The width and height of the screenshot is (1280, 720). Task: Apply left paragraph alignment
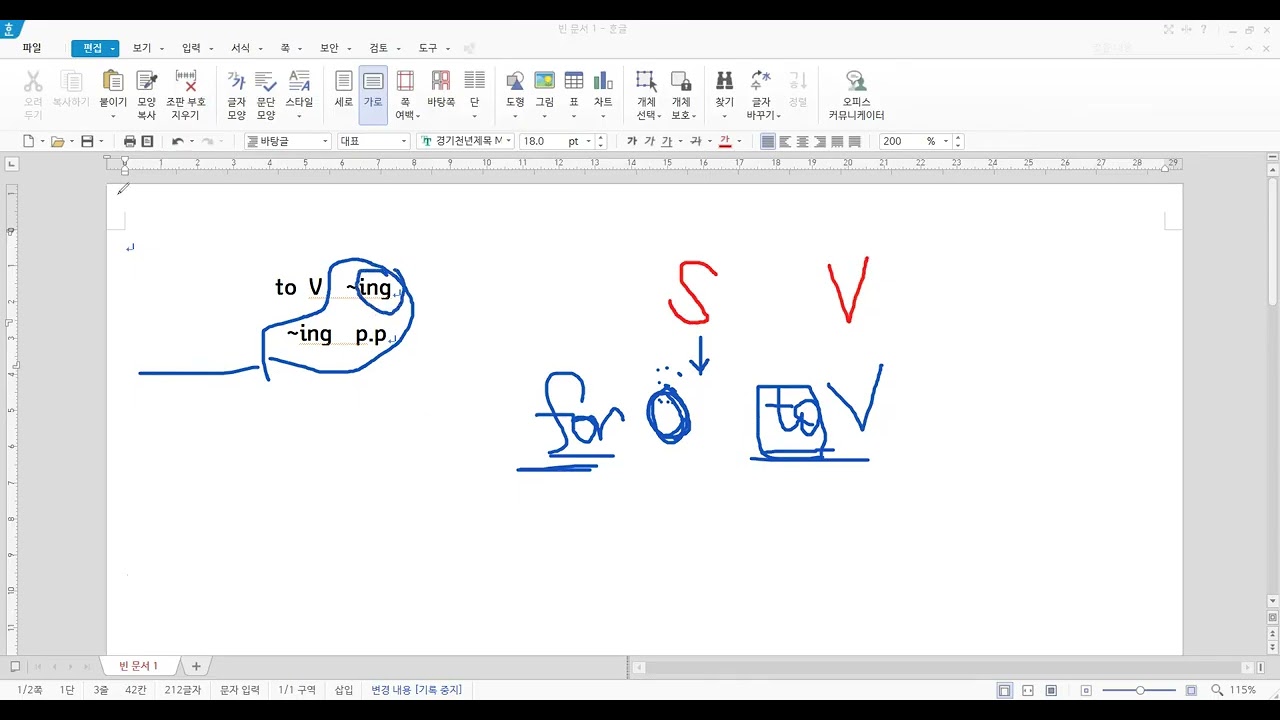[x=785, y=141]
